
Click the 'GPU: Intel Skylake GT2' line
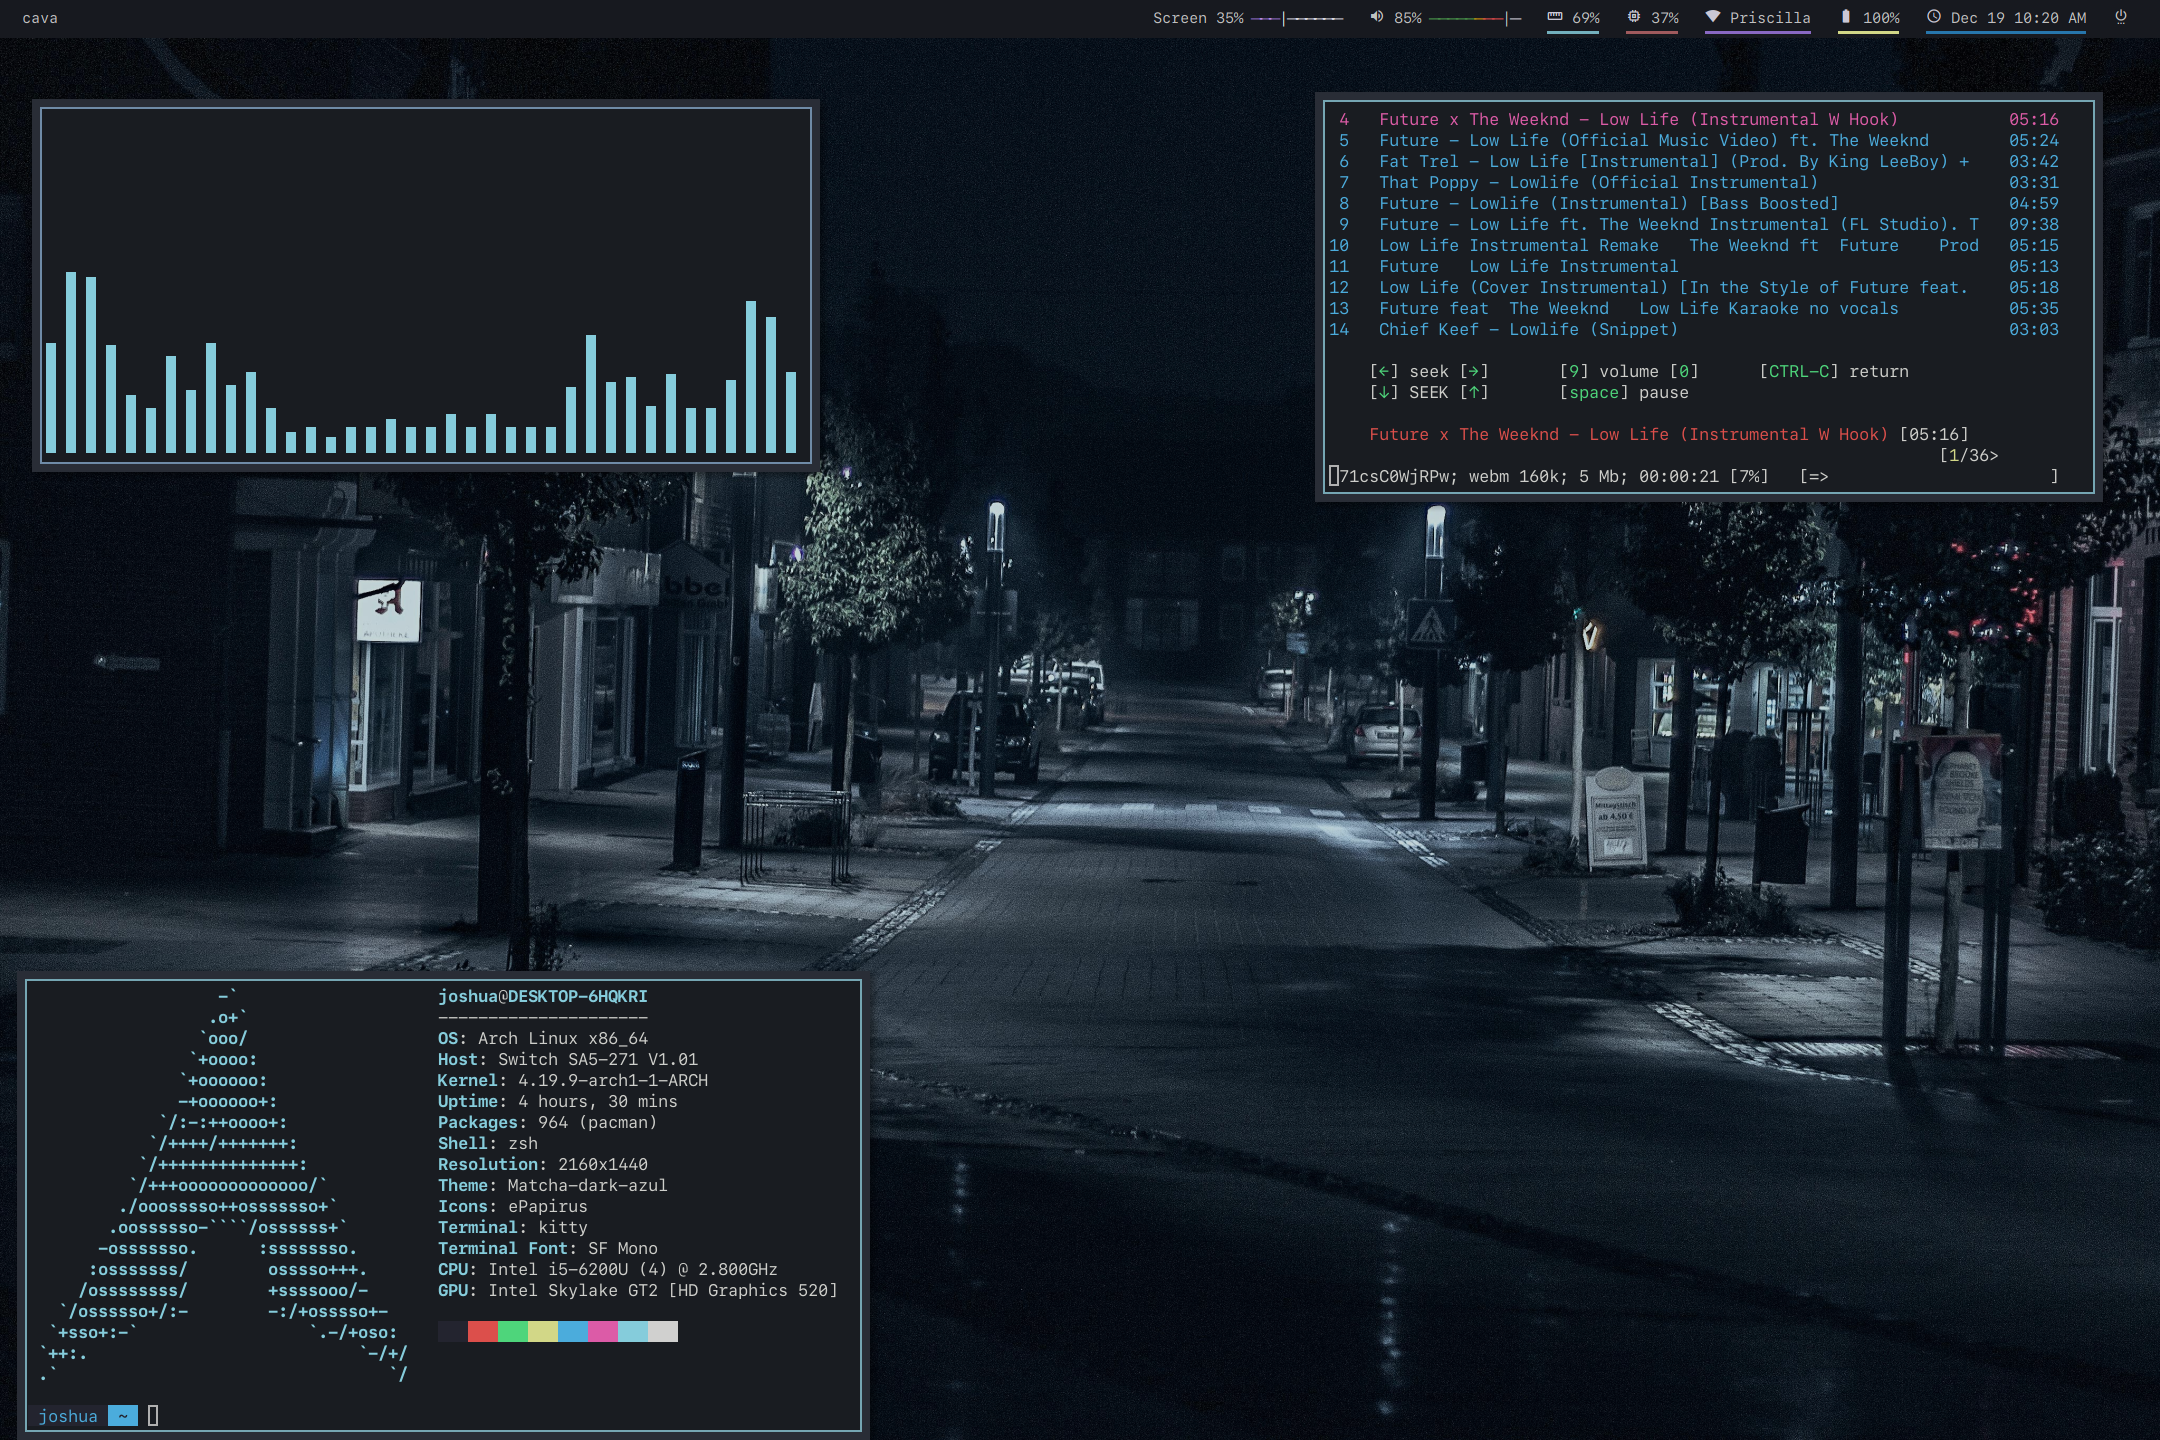(638, 1291)
